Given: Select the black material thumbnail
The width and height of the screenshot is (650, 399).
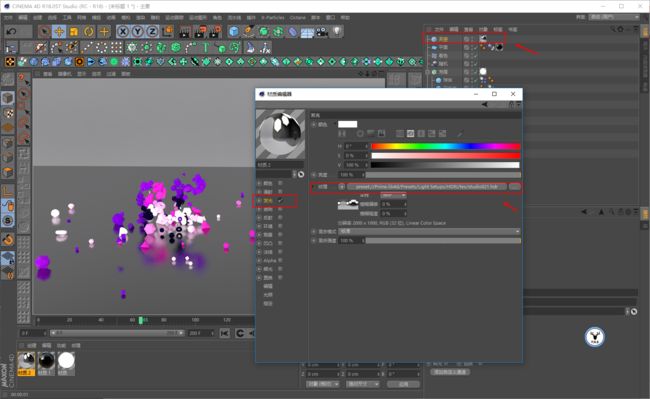Looking at the screenshot, I should pyautogui.click(x=46, y=361).
